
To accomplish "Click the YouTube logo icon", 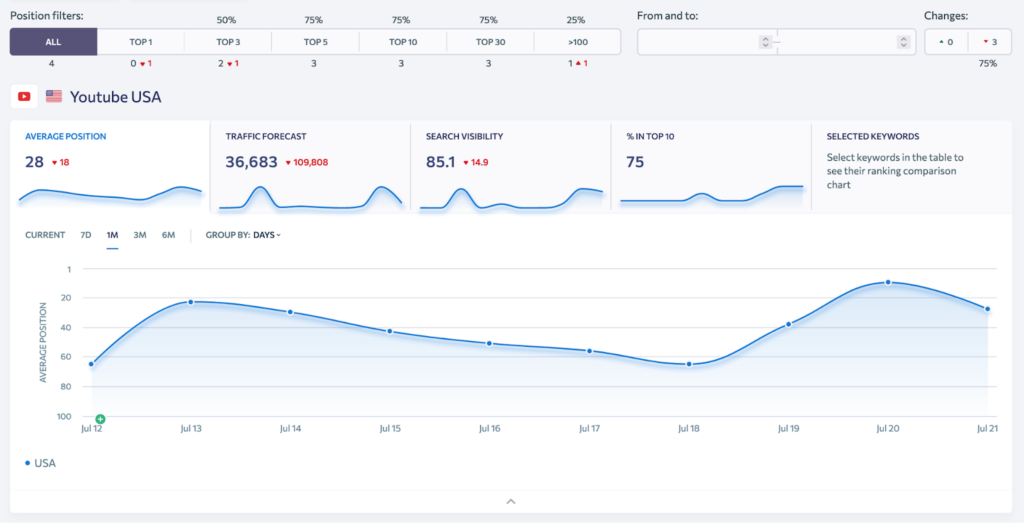I will pyautogui.click(x=24, y=97).
